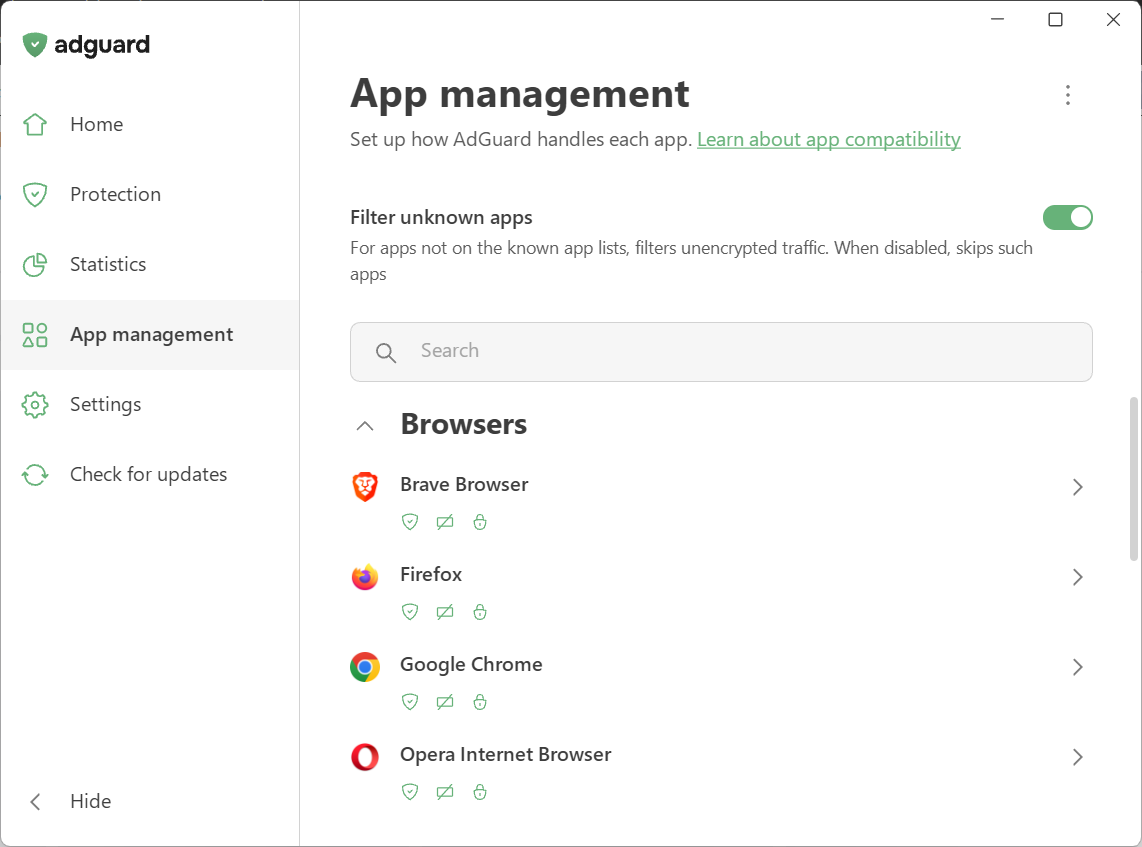Image resolution: width=1142 pixels, height=847 pixels.
Task: Click the Statistics pie chart icon
Action: coord(35,264)
